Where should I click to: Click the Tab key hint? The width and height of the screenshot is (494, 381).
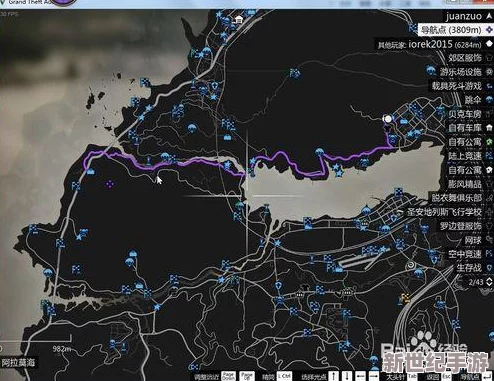[412, 376]
